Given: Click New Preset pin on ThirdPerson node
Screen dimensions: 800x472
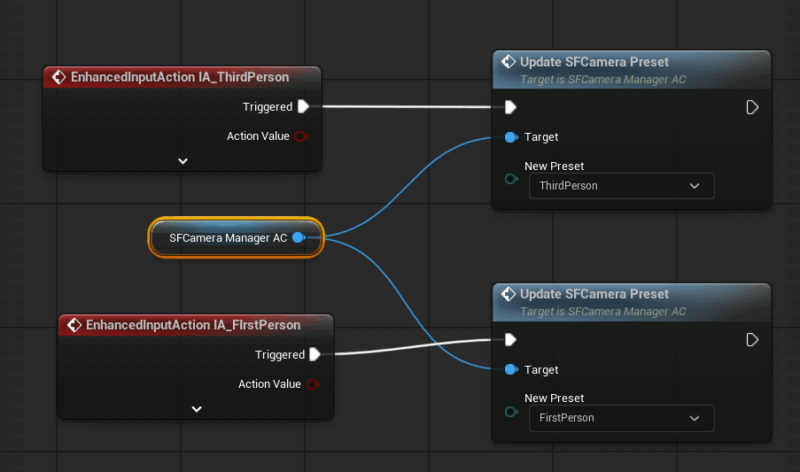Looking at the screenshot, I should tap(511, 179).
